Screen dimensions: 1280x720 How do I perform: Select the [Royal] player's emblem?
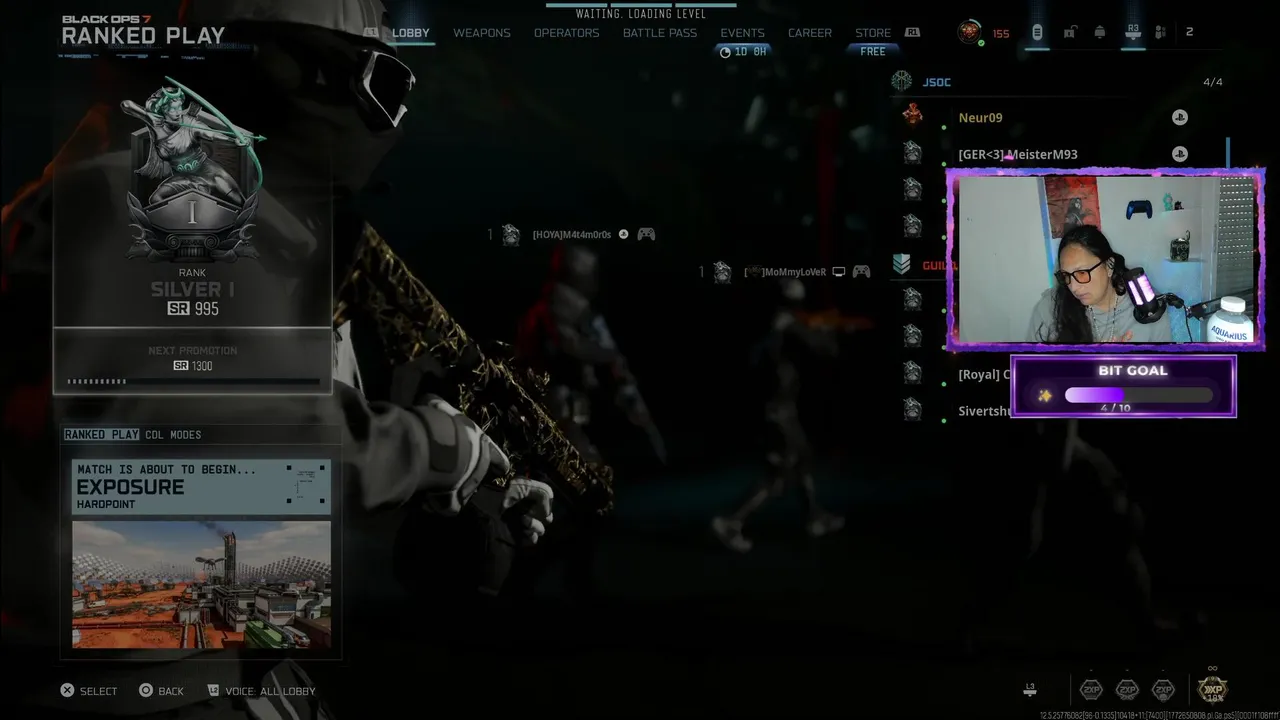[x=912, y=373]
